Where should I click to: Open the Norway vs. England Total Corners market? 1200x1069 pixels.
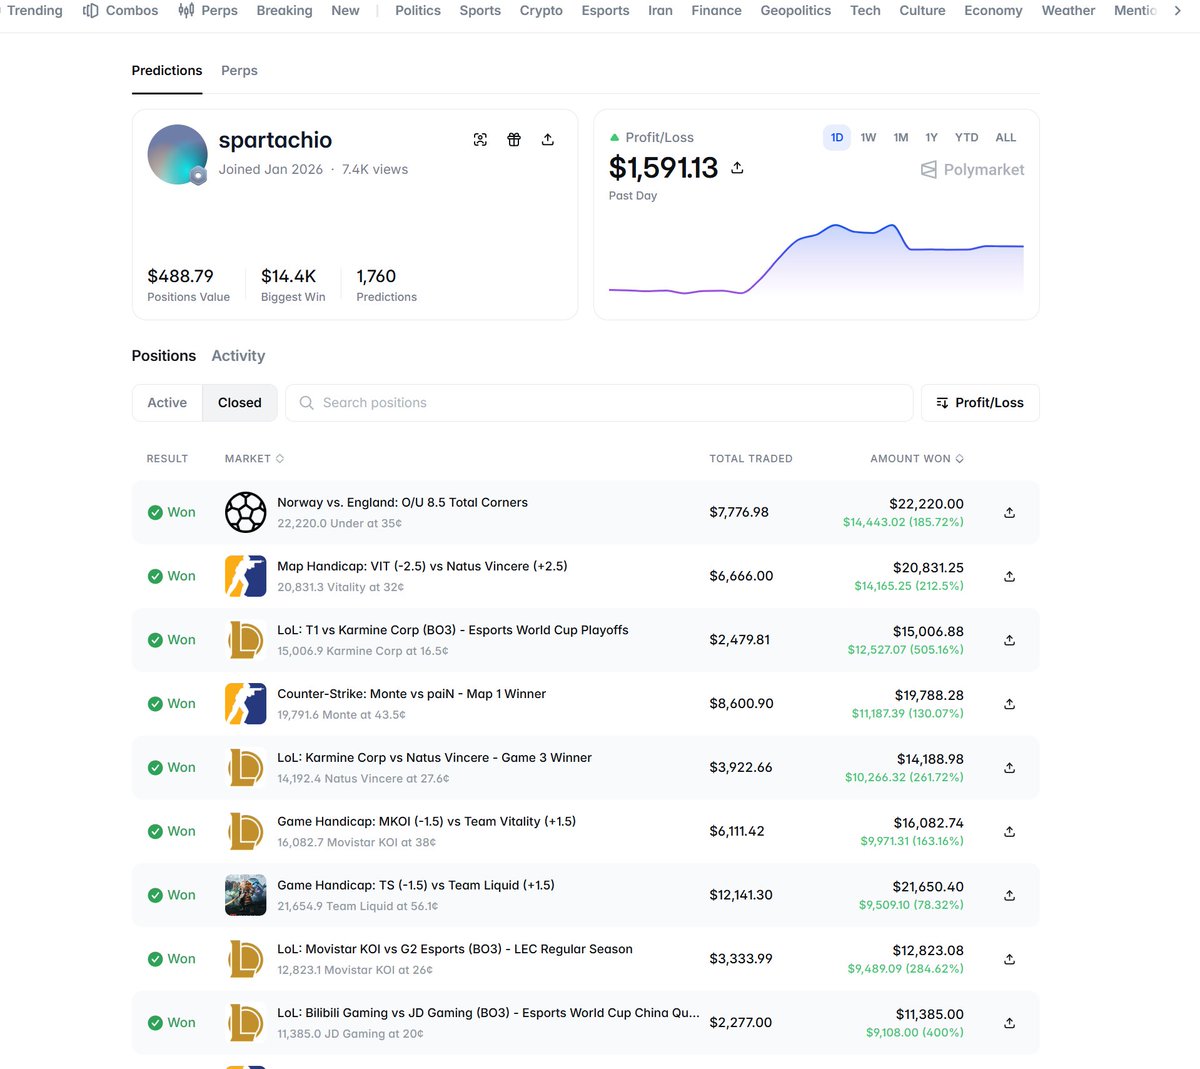tap(402, 503)
